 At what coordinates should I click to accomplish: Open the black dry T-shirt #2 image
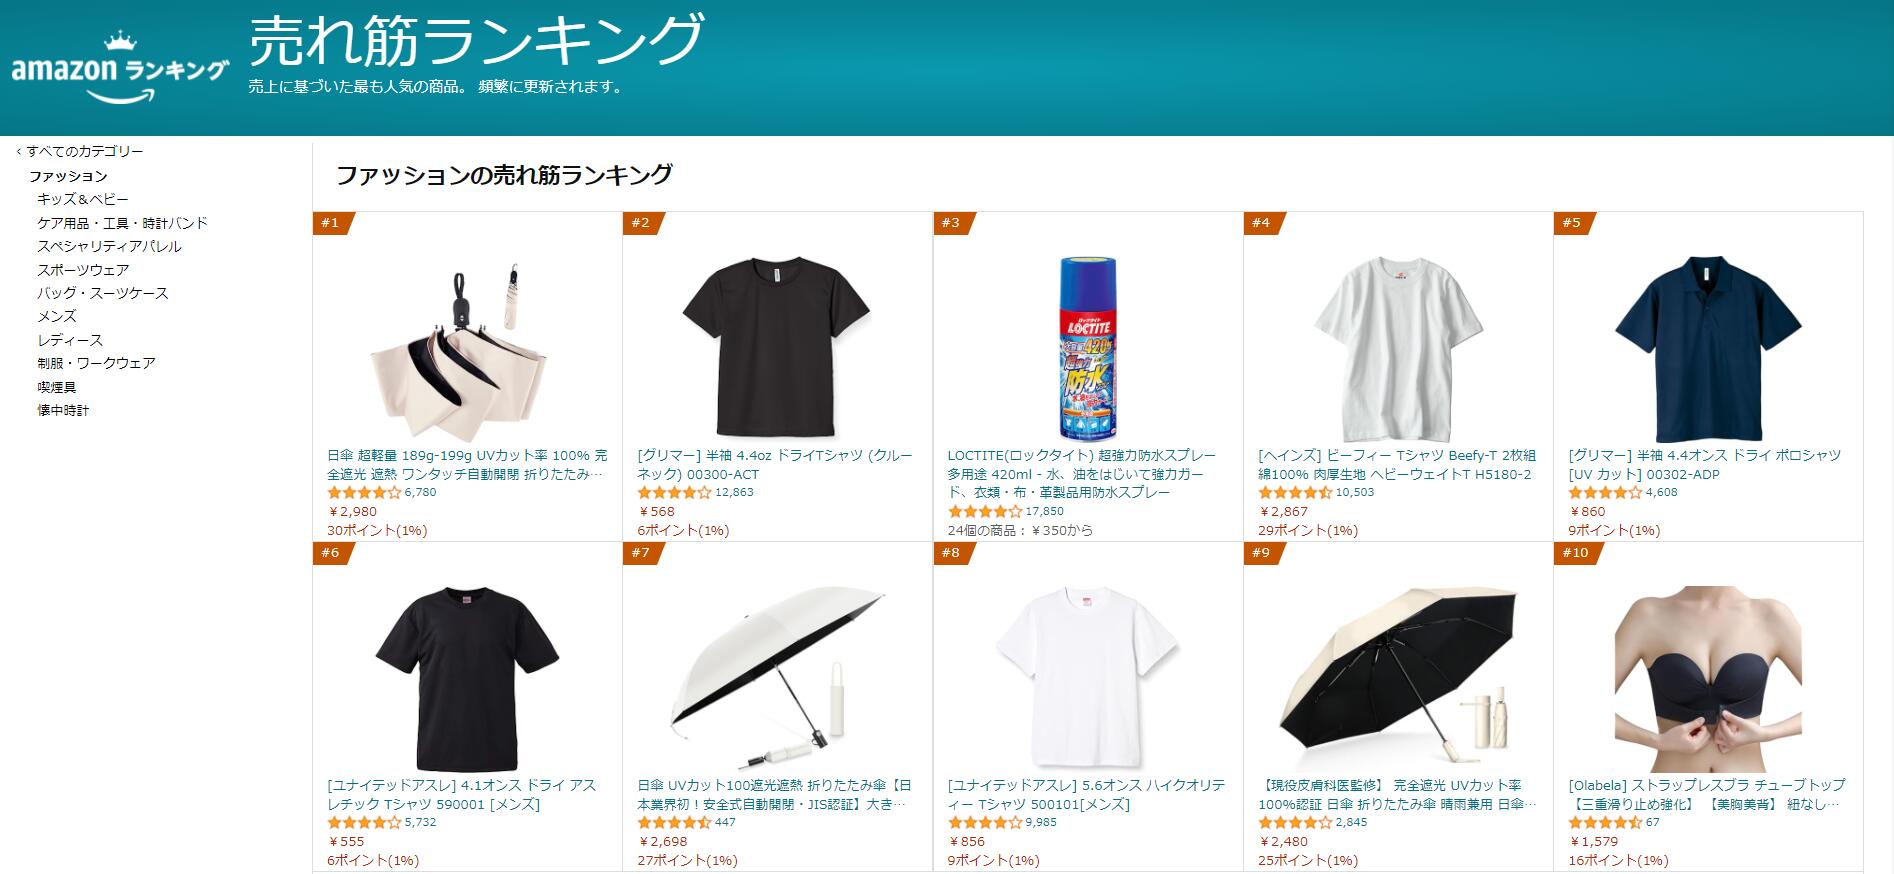tap(777, 346)
